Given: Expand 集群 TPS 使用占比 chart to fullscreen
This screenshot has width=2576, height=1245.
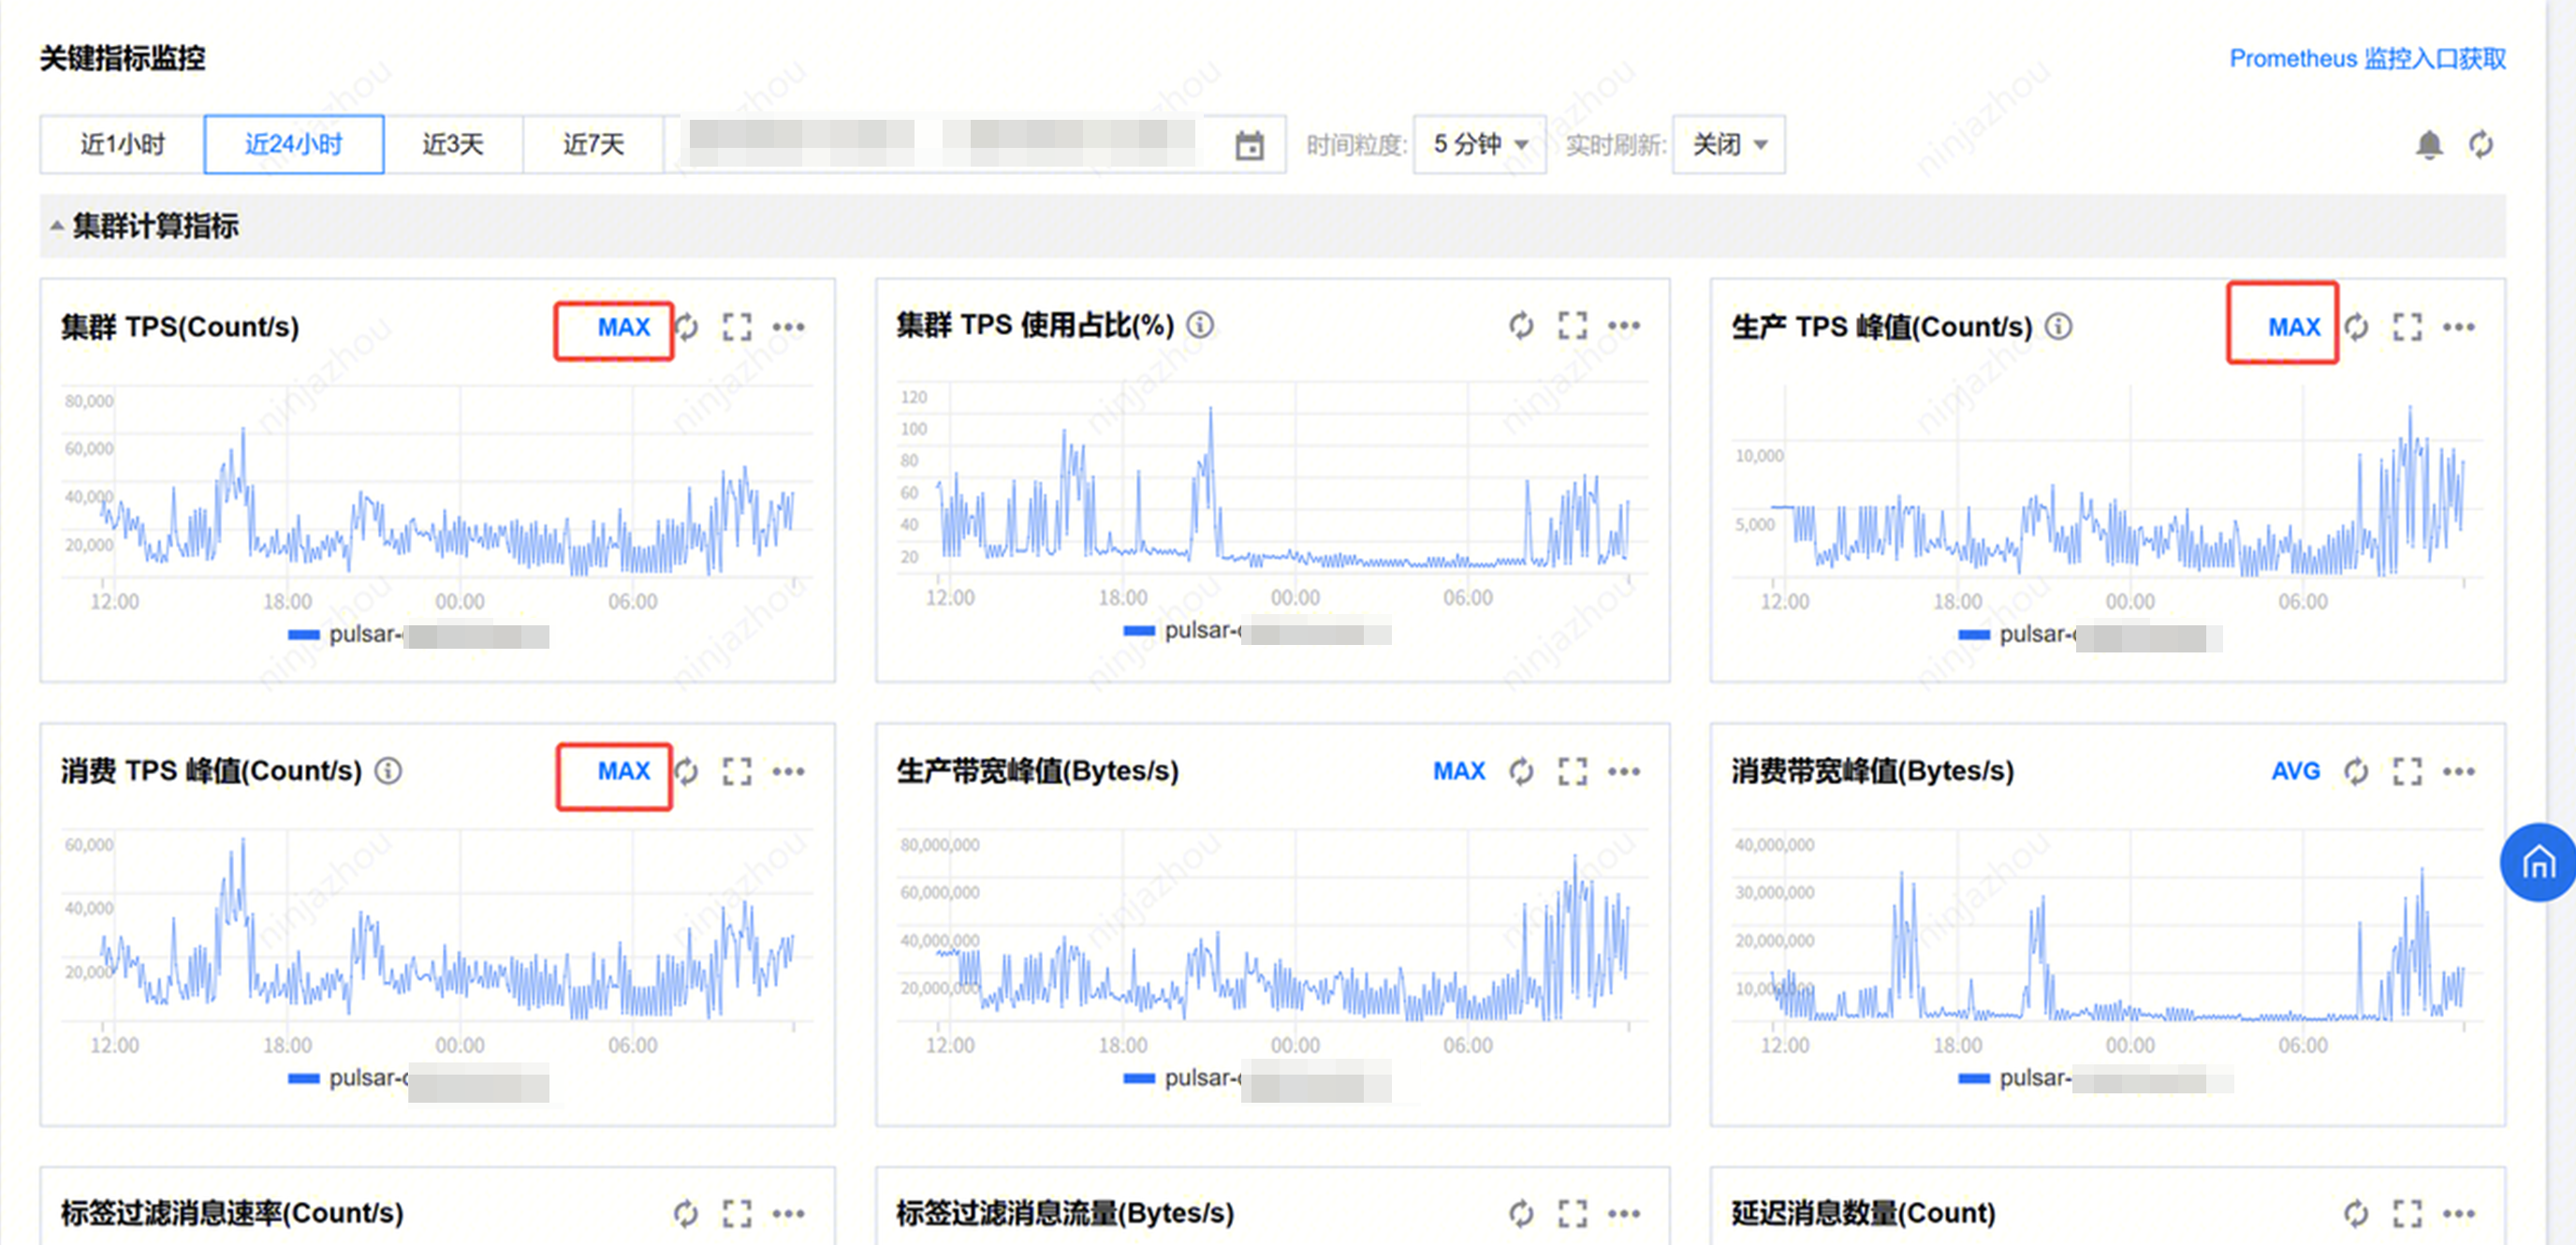Looking at the screenshot, I should click(1572, 325).
